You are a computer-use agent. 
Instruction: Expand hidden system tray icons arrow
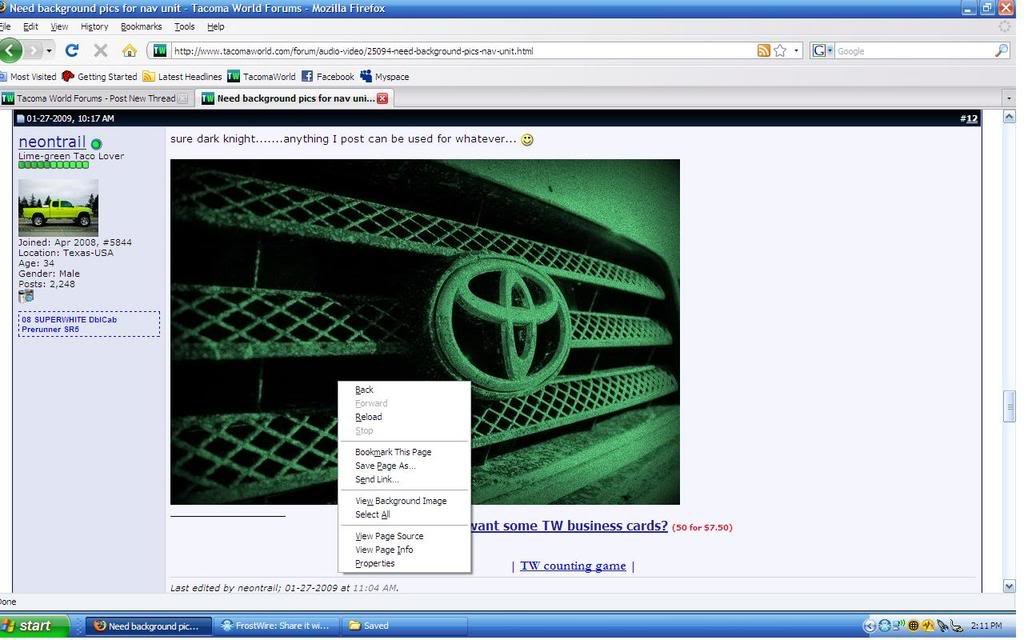pyautogui.click(x=869, y=626)
